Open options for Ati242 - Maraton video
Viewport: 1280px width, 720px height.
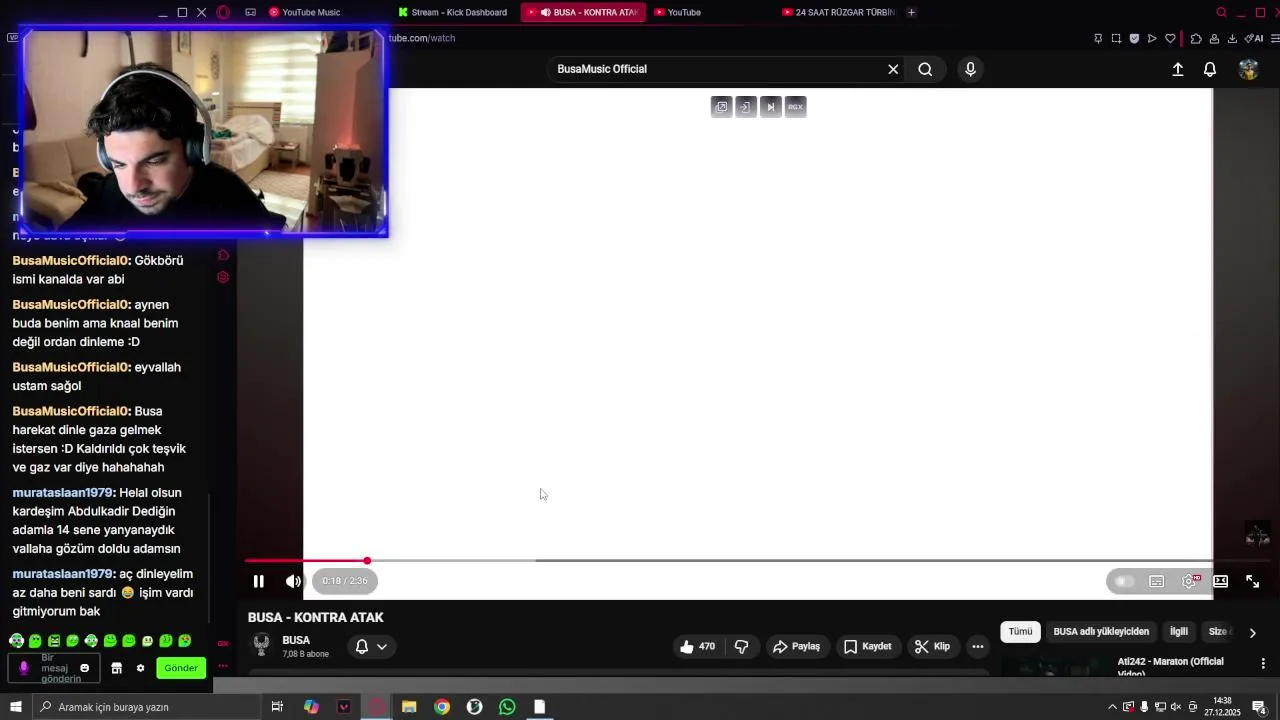[1263, 664]
